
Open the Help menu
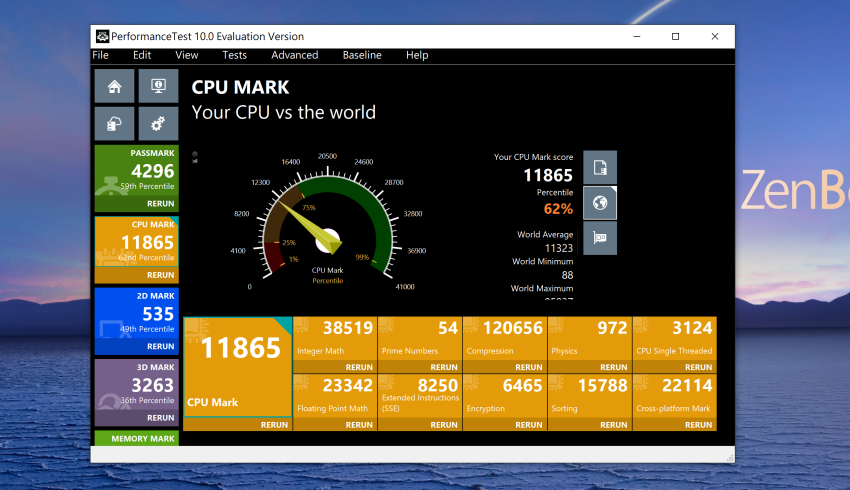[417, 55]
